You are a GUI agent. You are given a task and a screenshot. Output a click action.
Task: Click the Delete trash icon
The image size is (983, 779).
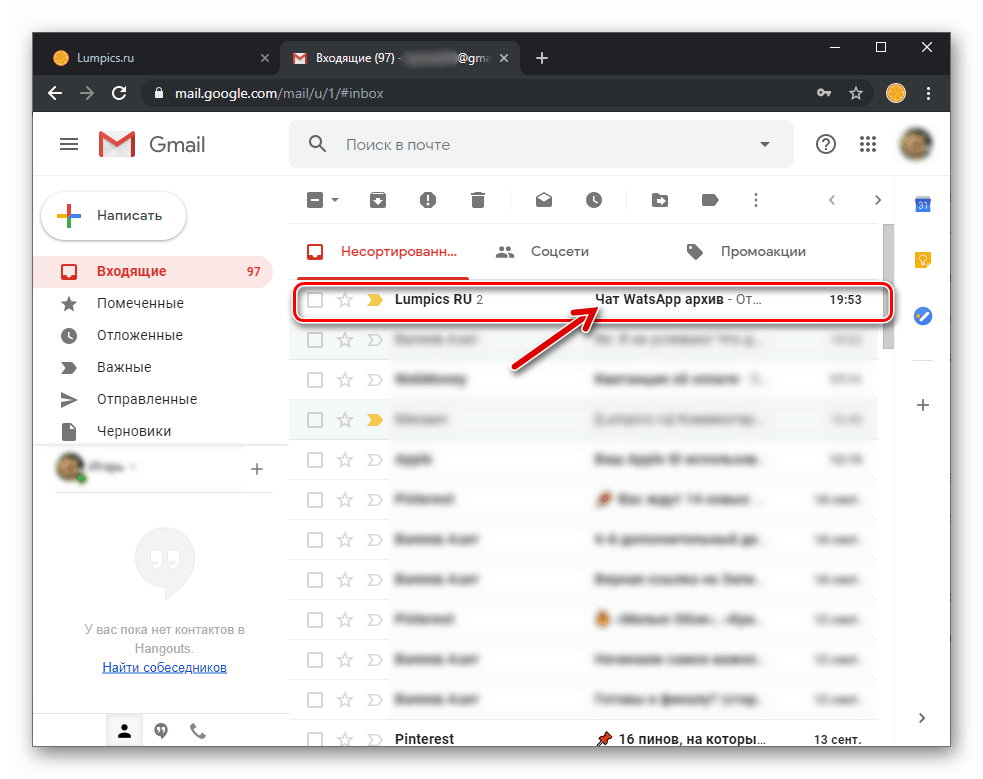tap(478, 200)
